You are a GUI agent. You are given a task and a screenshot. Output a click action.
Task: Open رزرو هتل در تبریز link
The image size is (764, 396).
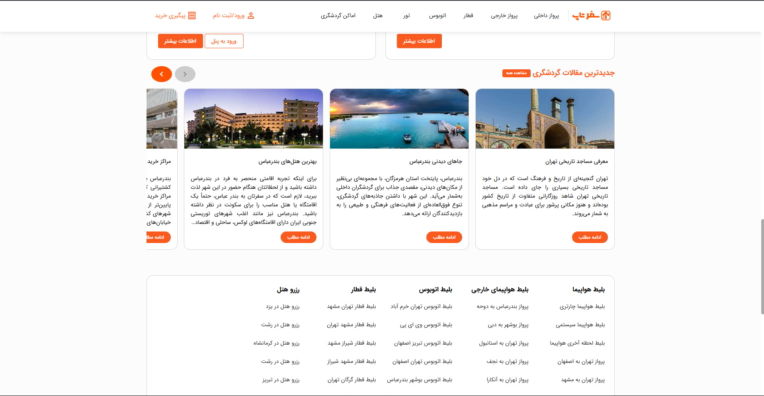pyautogui.click(x=281, y=380)
